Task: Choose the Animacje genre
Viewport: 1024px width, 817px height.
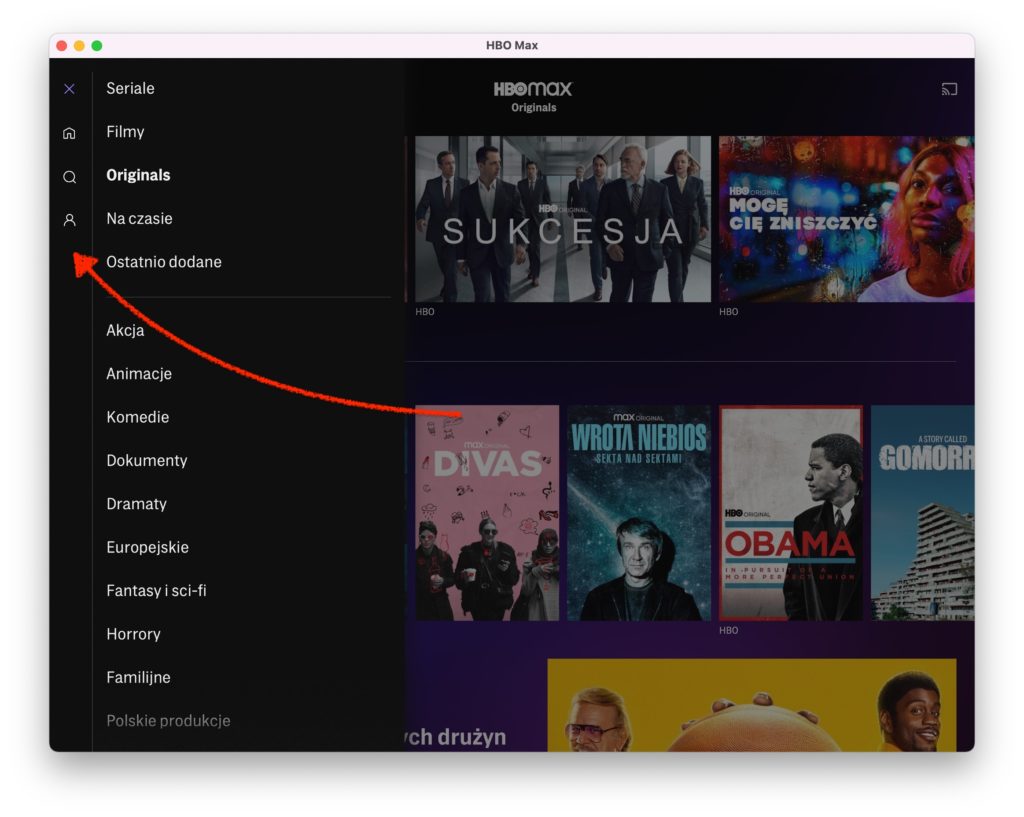Action: click(139, 374)
